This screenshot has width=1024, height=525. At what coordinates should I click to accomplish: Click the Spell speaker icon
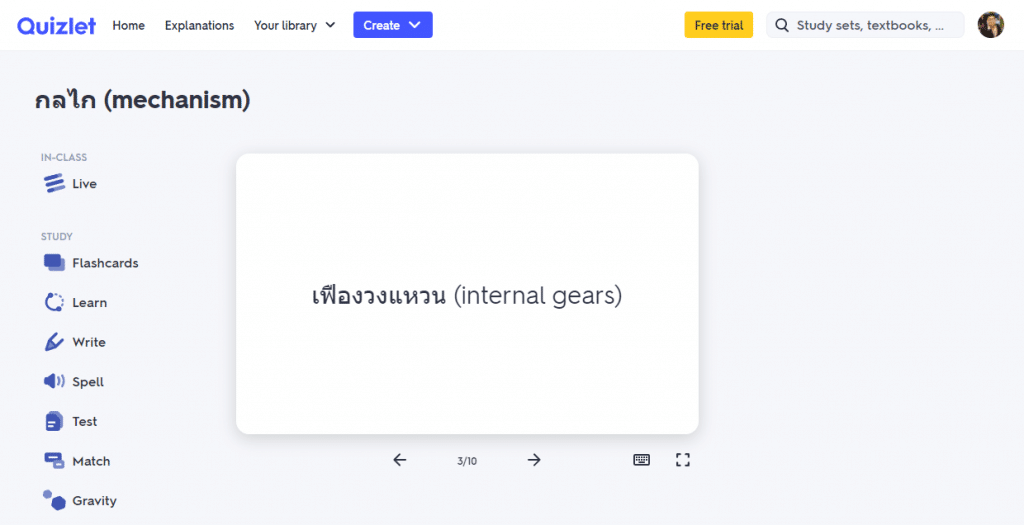pyautogui.click(x=54, y=381)
